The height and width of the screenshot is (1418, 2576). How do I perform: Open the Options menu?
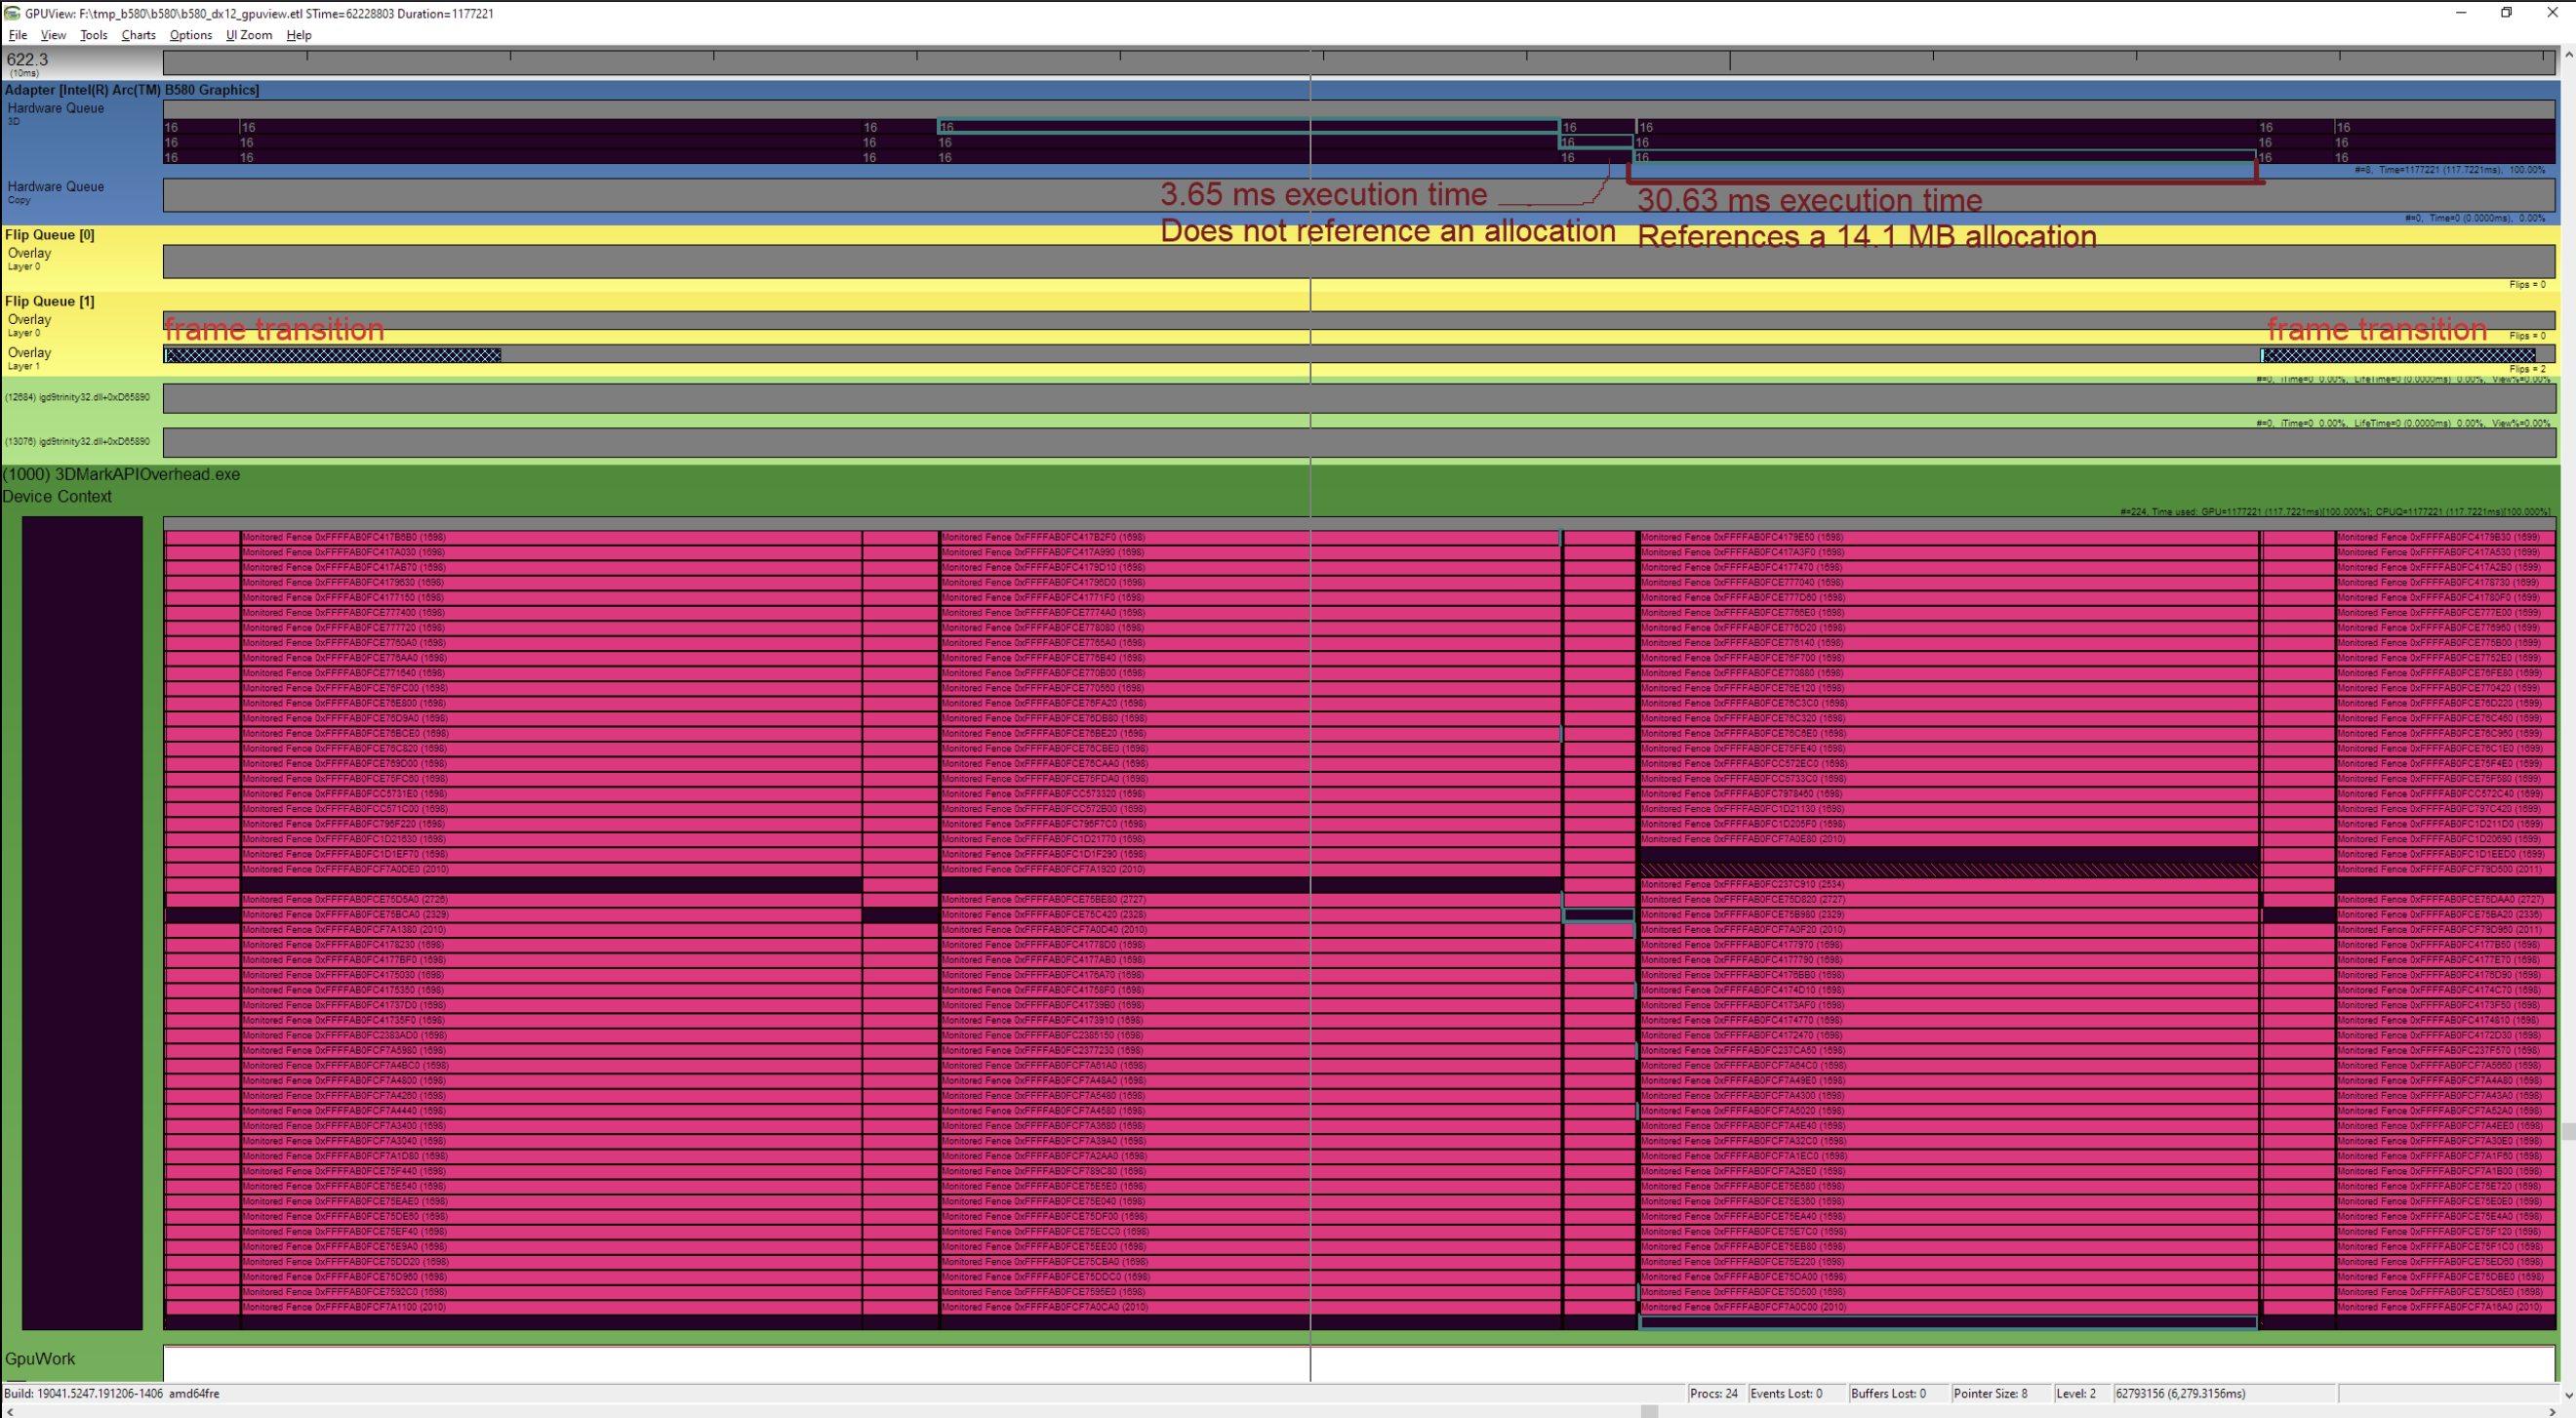(190, 35)
